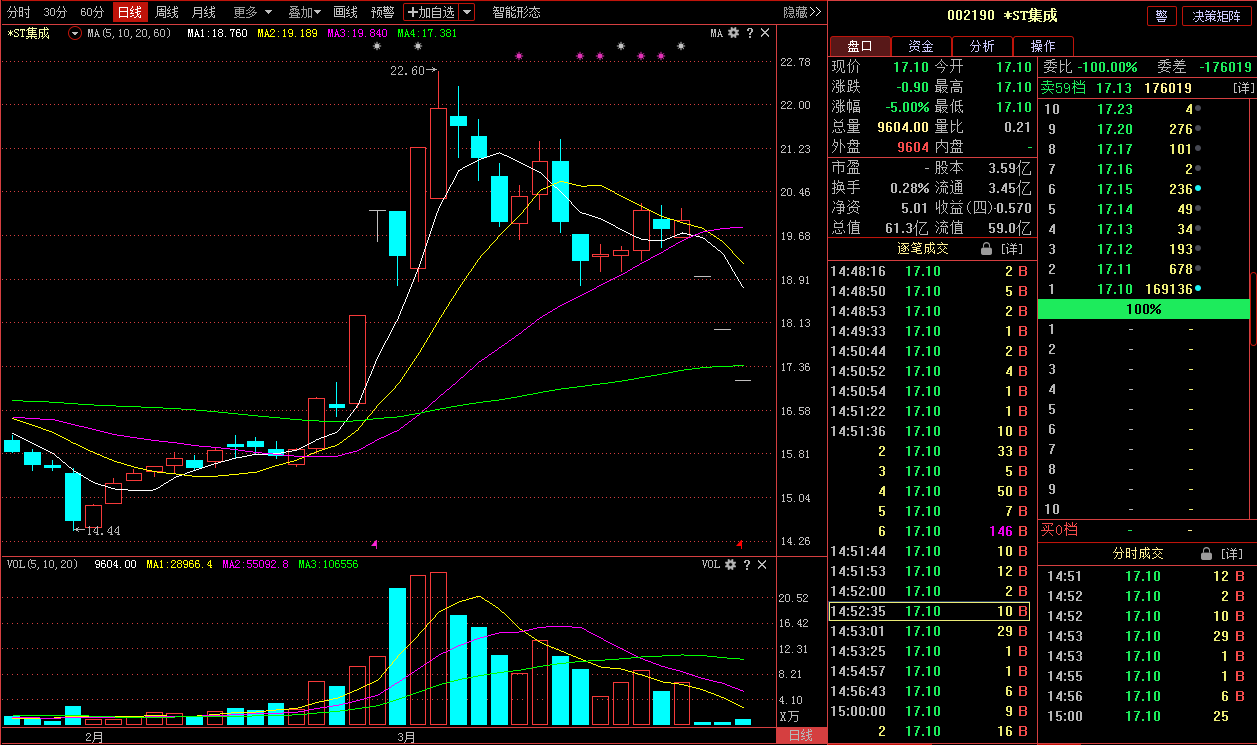This screenshot has height=745, width=1257.
Task: Add stock with 加自选 button
Action: pos(431,12)
